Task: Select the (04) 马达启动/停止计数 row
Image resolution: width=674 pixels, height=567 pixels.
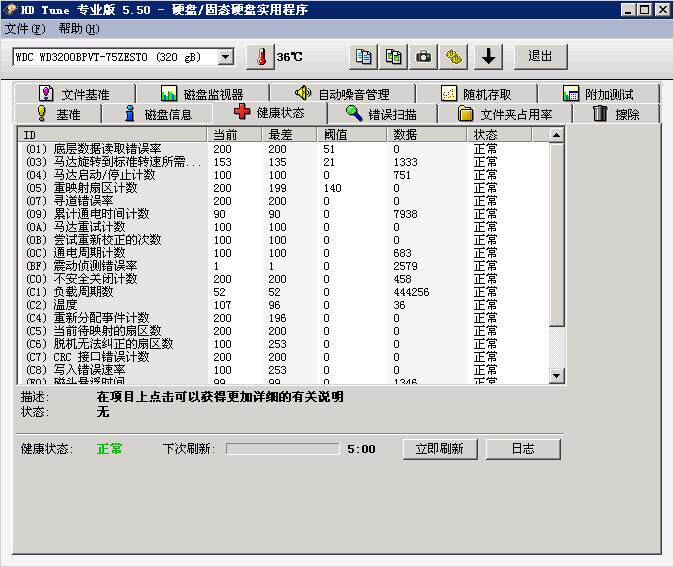Action: pyautogui.click(x=285, y=175)
